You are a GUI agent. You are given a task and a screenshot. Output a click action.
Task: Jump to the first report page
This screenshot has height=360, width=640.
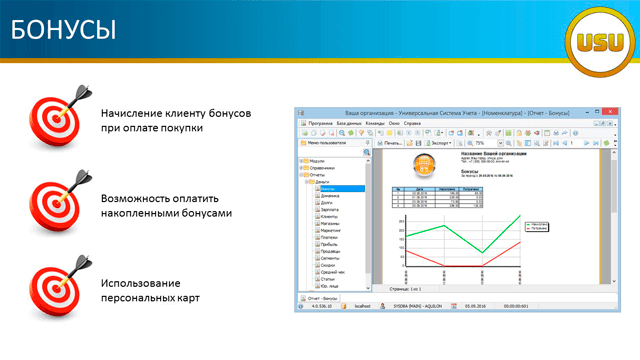tap(556, 143)
